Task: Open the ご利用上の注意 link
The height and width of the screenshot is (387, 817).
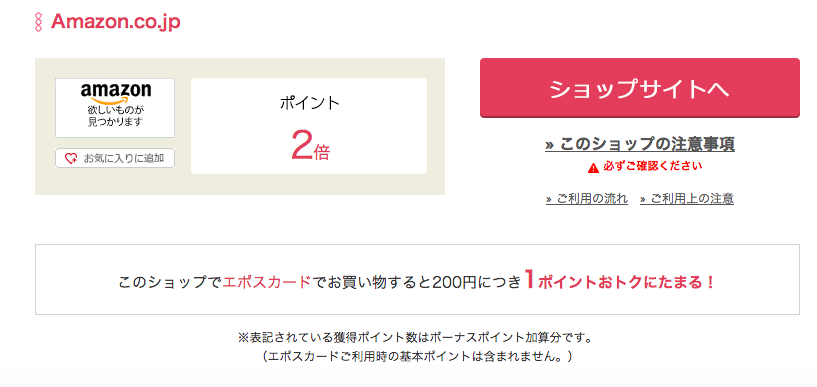Action: point(687,198)
